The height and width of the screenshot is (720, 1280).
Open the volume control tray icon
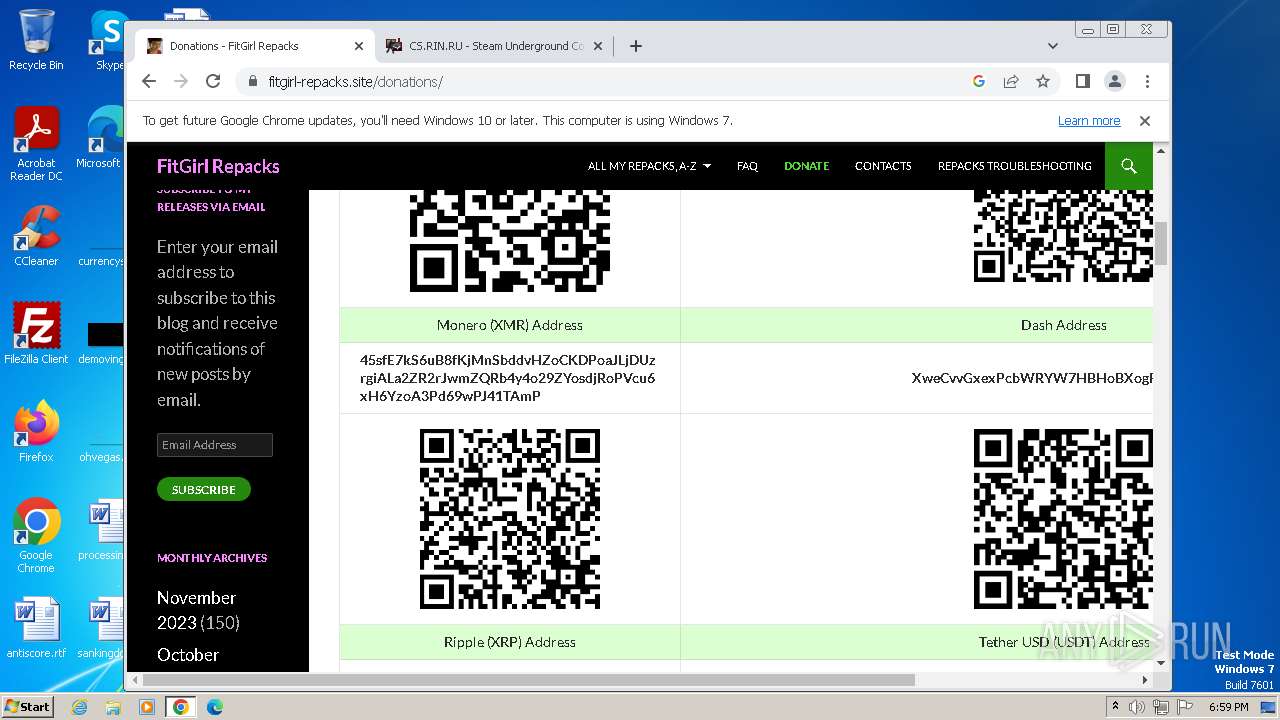(1137, 707)
